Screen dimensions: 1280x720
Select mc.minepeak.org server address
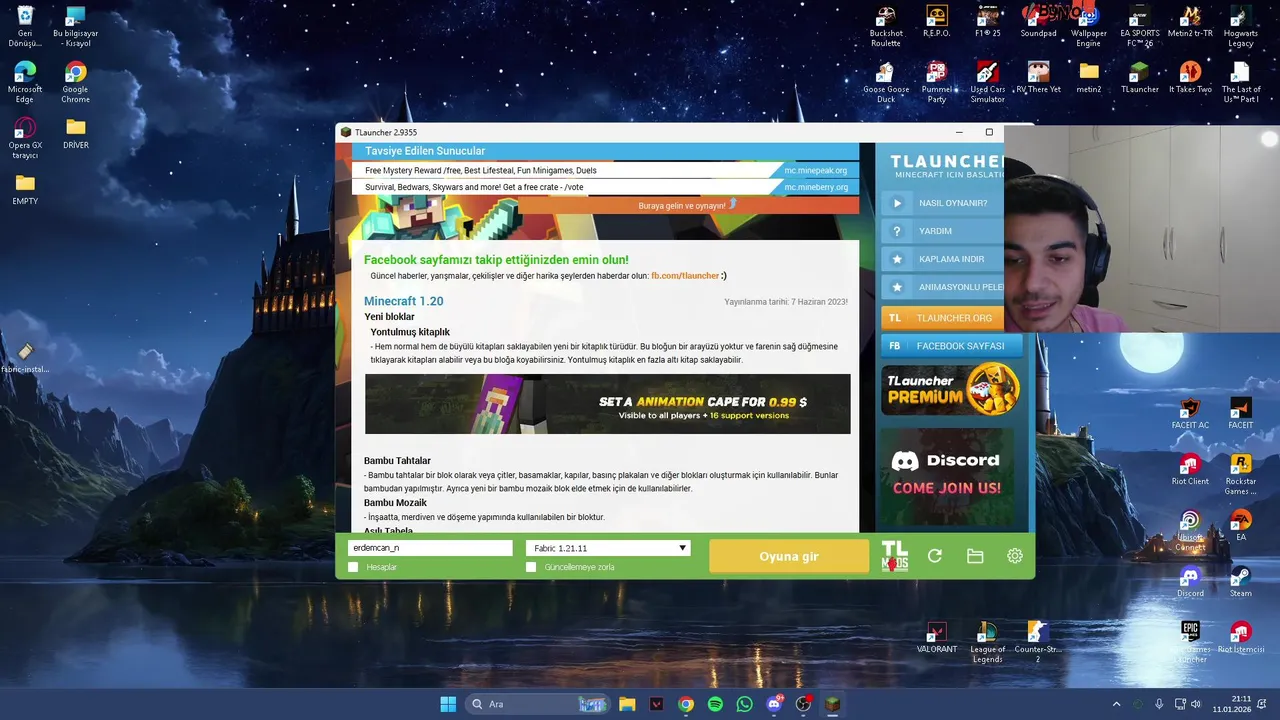[x=815, y=170]
